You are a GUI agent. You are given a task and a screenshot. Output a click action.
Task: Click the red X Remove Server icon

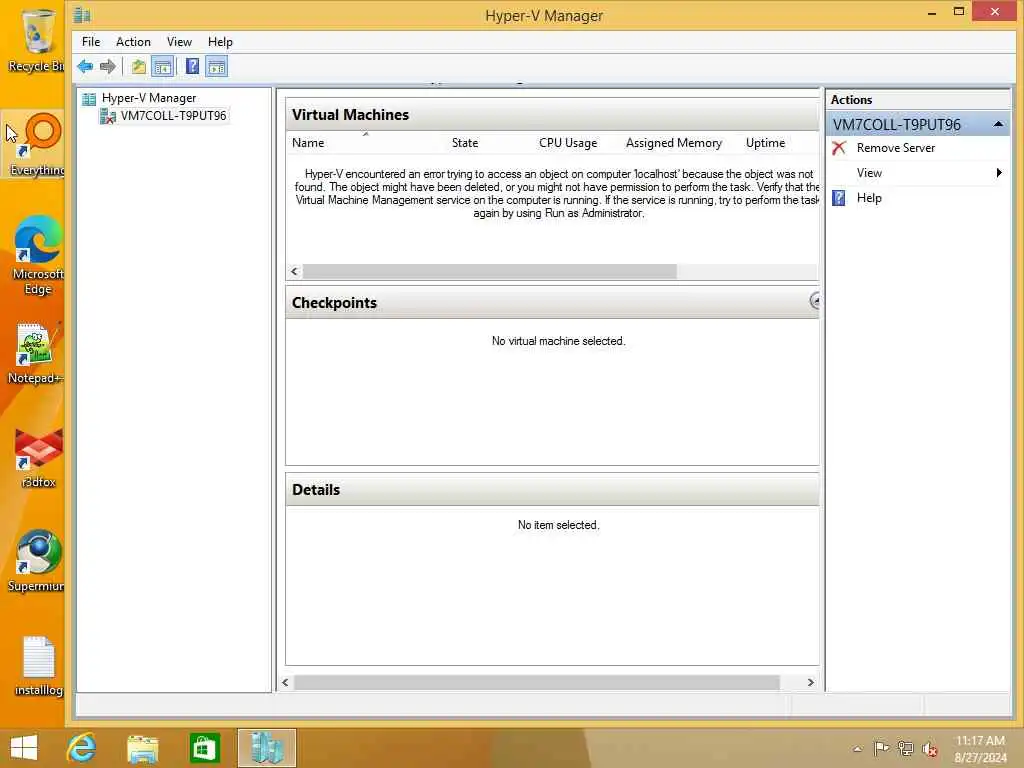839,148
